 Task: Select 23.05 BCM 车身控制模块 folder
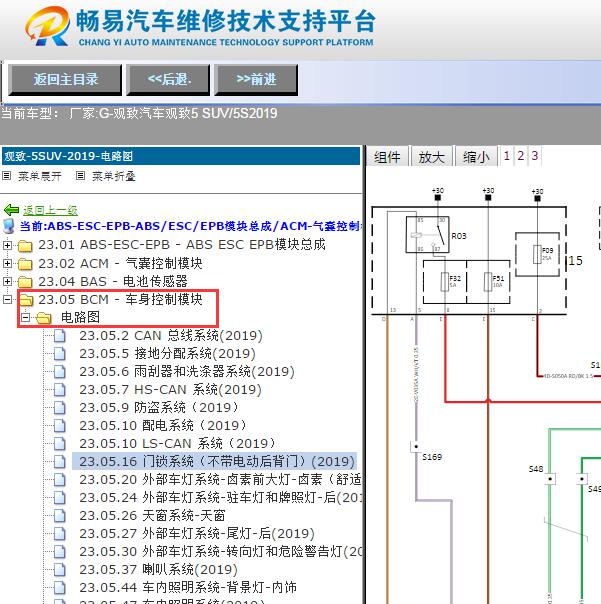point(120,299)
